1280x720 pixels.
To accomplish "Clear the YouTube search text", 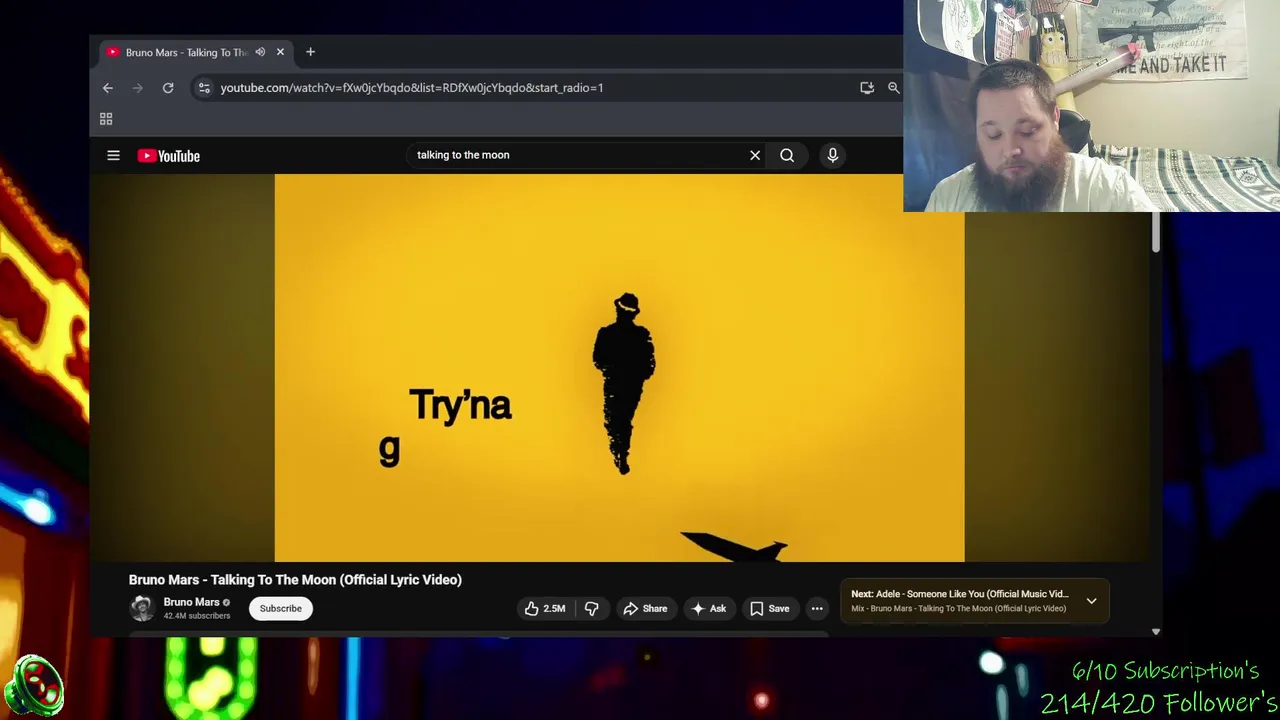I will pos(755,155).
